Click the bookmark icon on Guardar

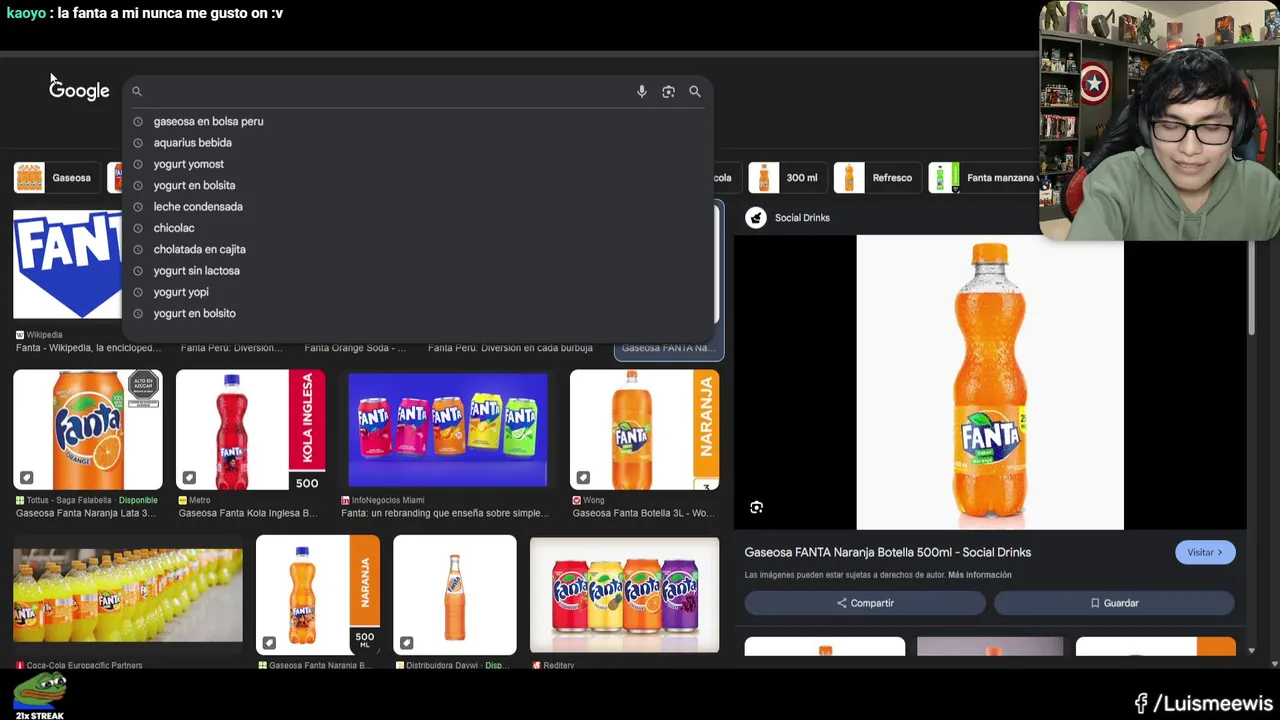pos(1095,603)
